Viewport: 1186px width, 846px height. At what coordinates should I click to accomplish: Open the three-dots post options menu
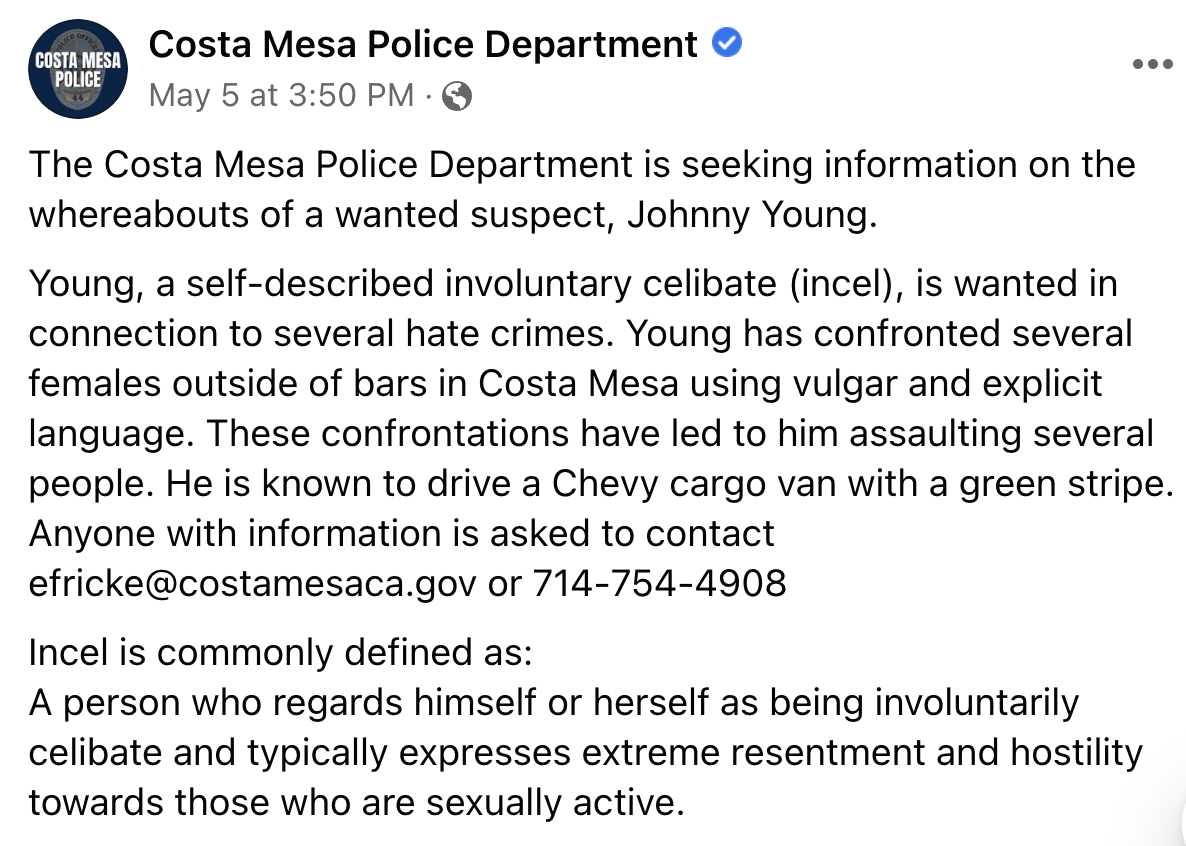(x=1152, y=64)
